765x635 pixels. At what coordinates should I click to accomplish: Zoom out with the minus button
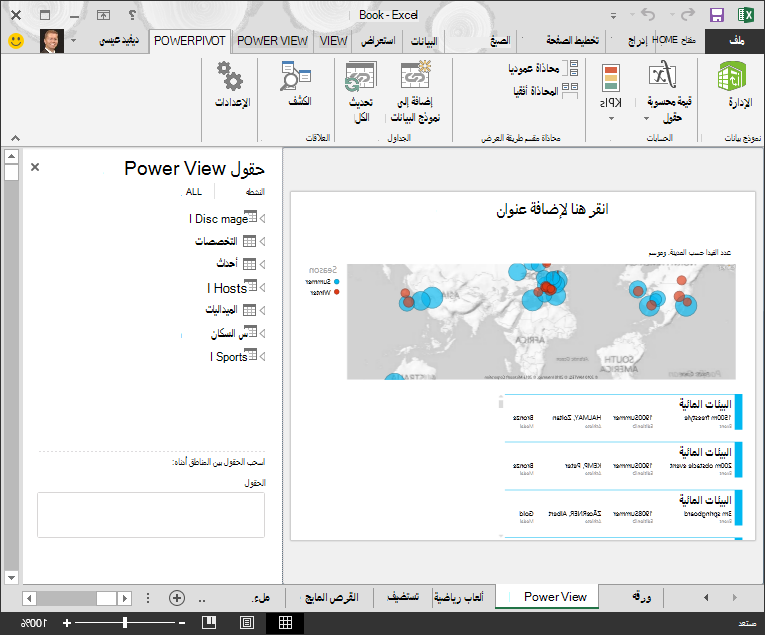pyautogui.click(x=182, y=623)
